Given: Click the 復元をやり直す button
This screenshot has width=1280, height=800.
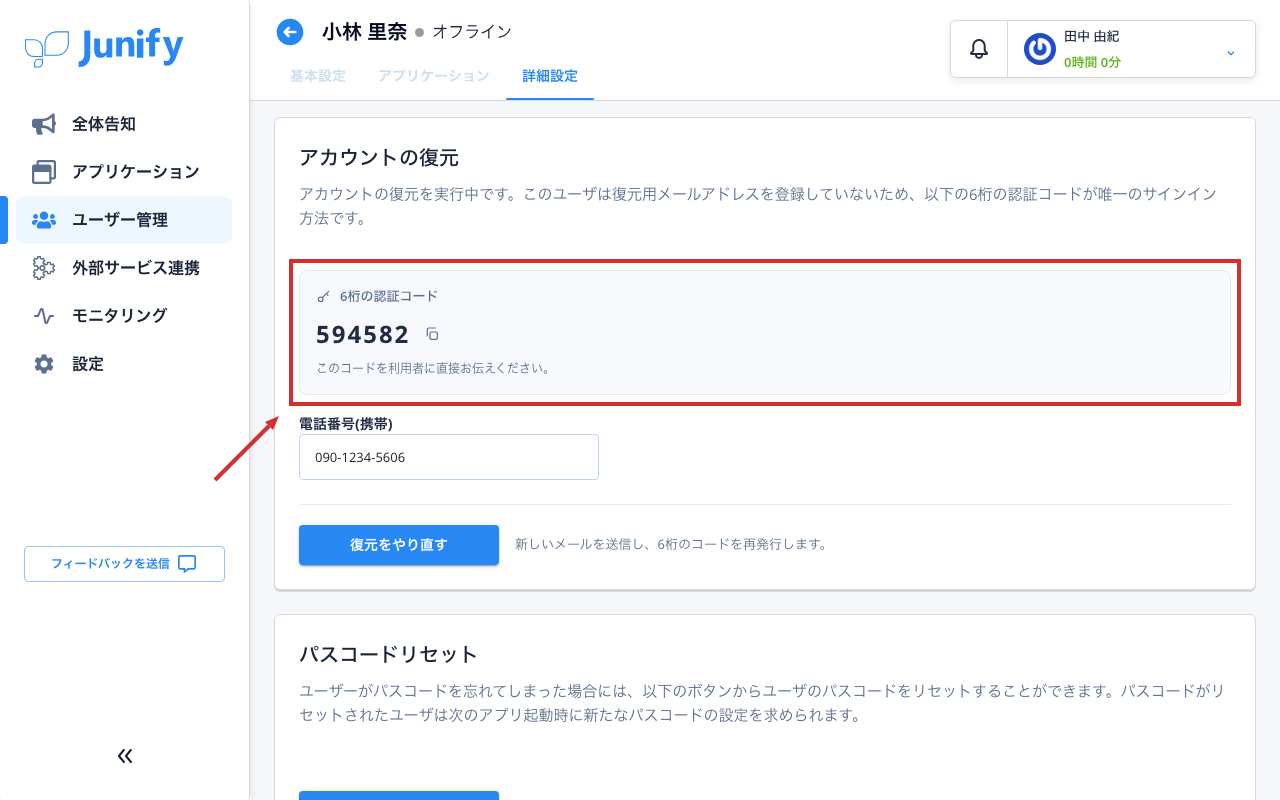Looking at the screenshot, I should [x=399, y=545].
